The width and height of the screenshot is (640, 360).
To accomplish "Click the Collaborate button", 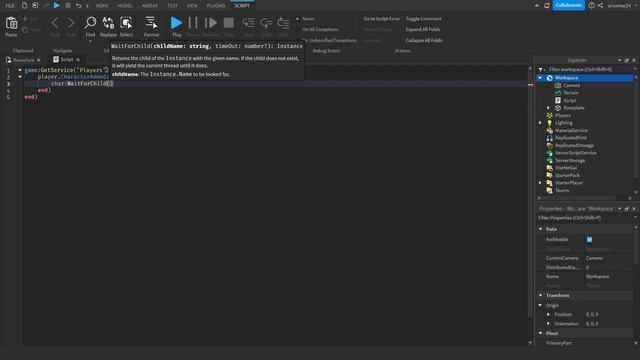I will click(569, 5).
